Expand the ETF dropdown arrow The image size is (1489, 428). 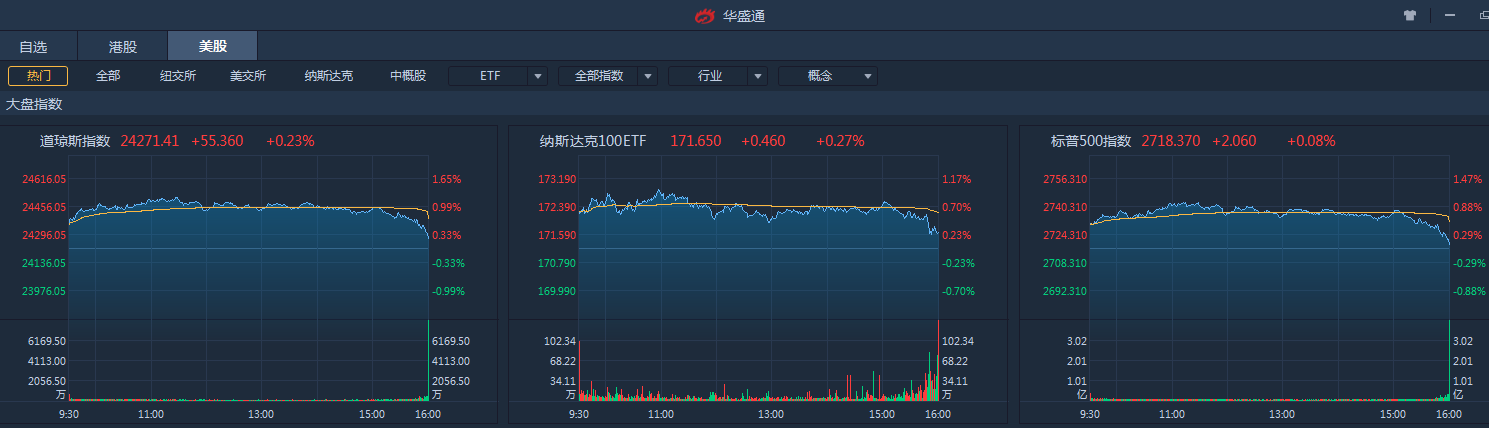tap(538, 76)
